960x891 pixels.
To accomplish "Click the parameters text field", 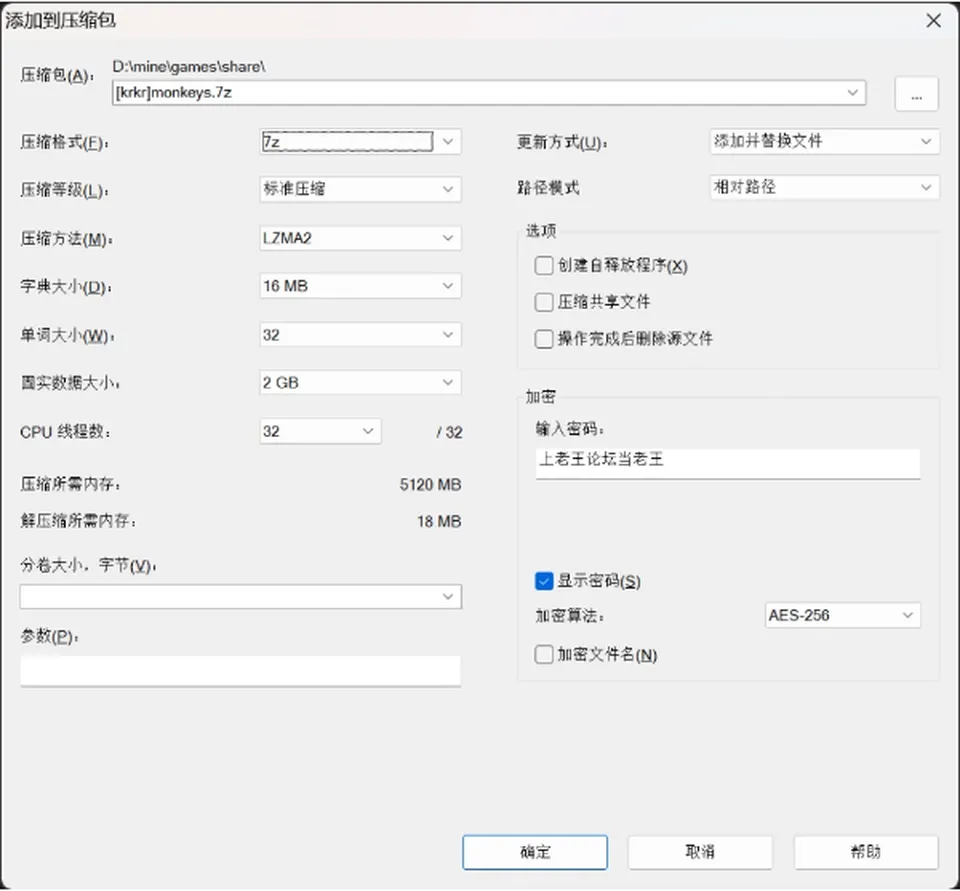I will [x=240, y=671].
